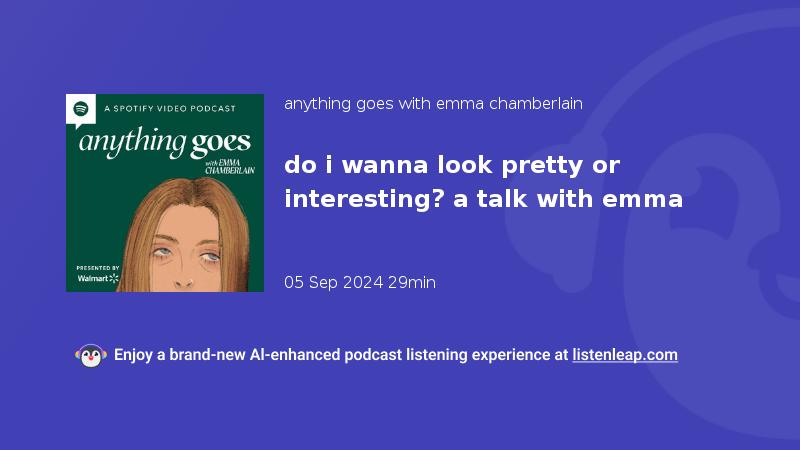Click the 'Enjoy a brand-new AI-enhanced podcast' text
The image size is (800, 450).
tap(341, 355)
